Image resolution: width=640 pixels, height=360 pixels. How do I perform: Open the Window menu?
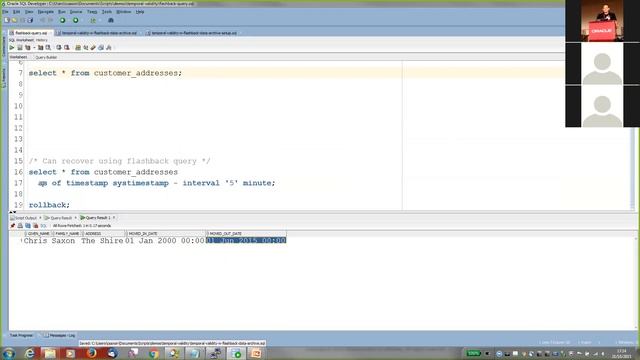[x=124, y=12]
